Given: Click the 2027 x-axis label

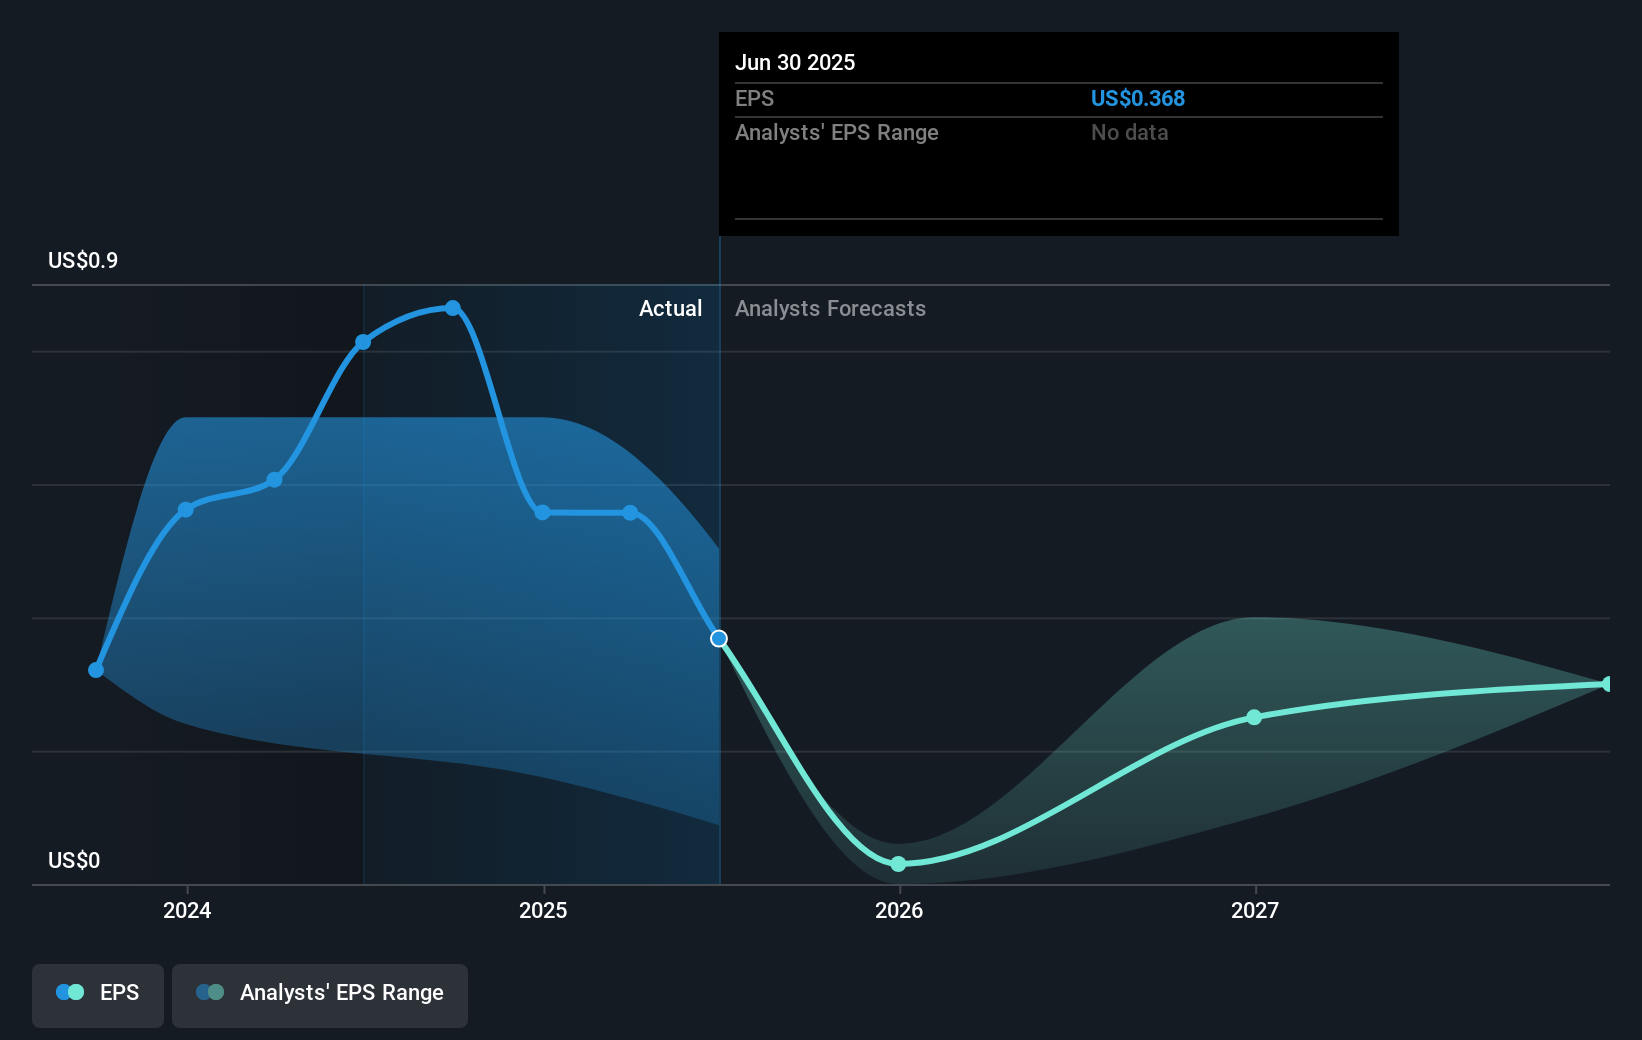Looking at the screenshot, I should [1255, 910].
